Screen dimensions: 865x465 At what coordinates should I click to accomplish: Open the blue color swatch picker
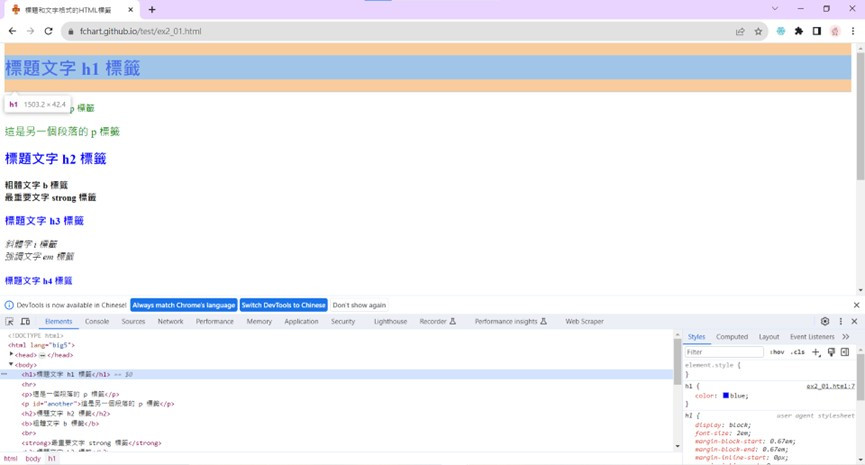pyautogui.click(x=726, y=395)
